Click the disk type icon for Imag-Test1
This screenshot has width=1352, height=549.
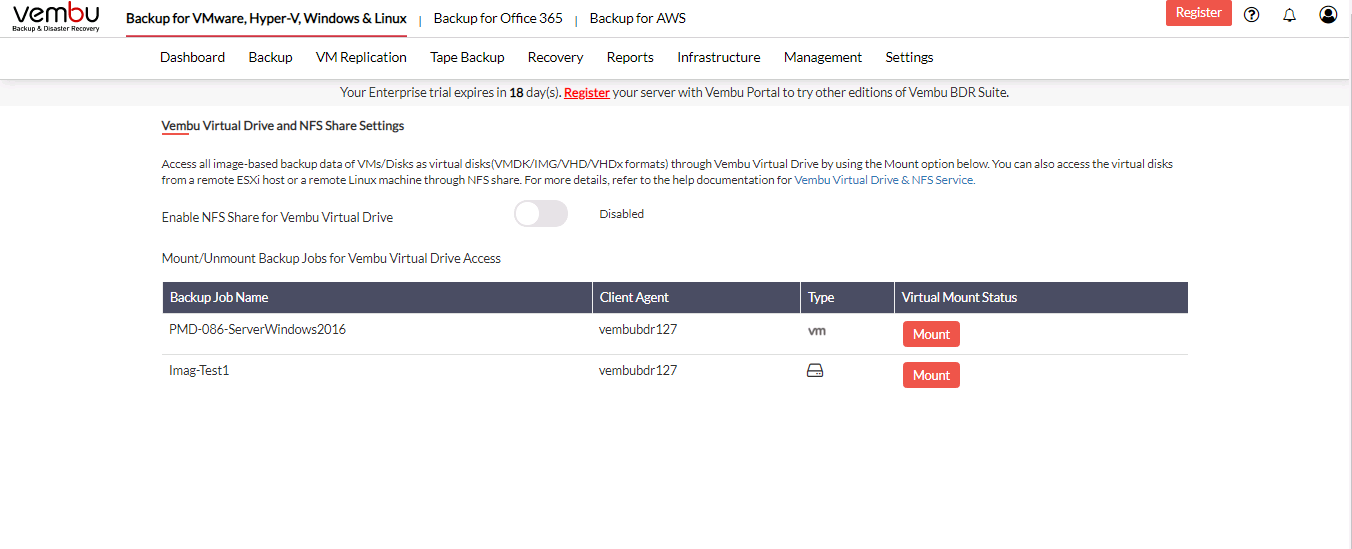(x=815, y=371)
